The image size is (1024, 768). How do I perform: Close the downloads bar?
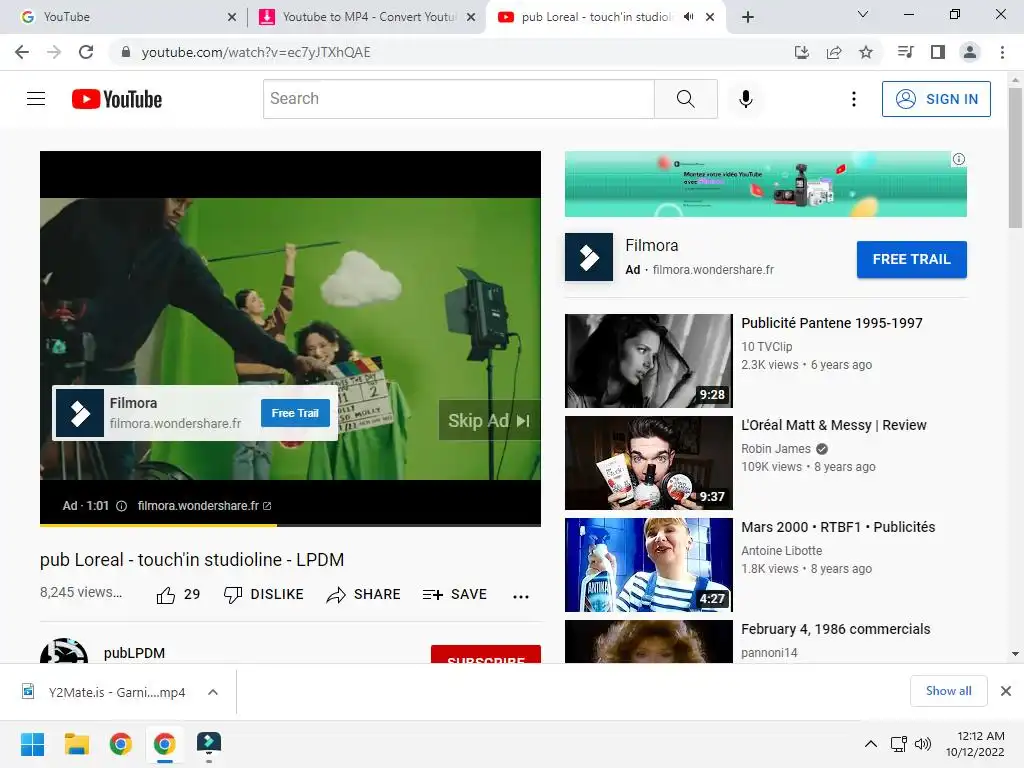click(x=1006, y=691)
